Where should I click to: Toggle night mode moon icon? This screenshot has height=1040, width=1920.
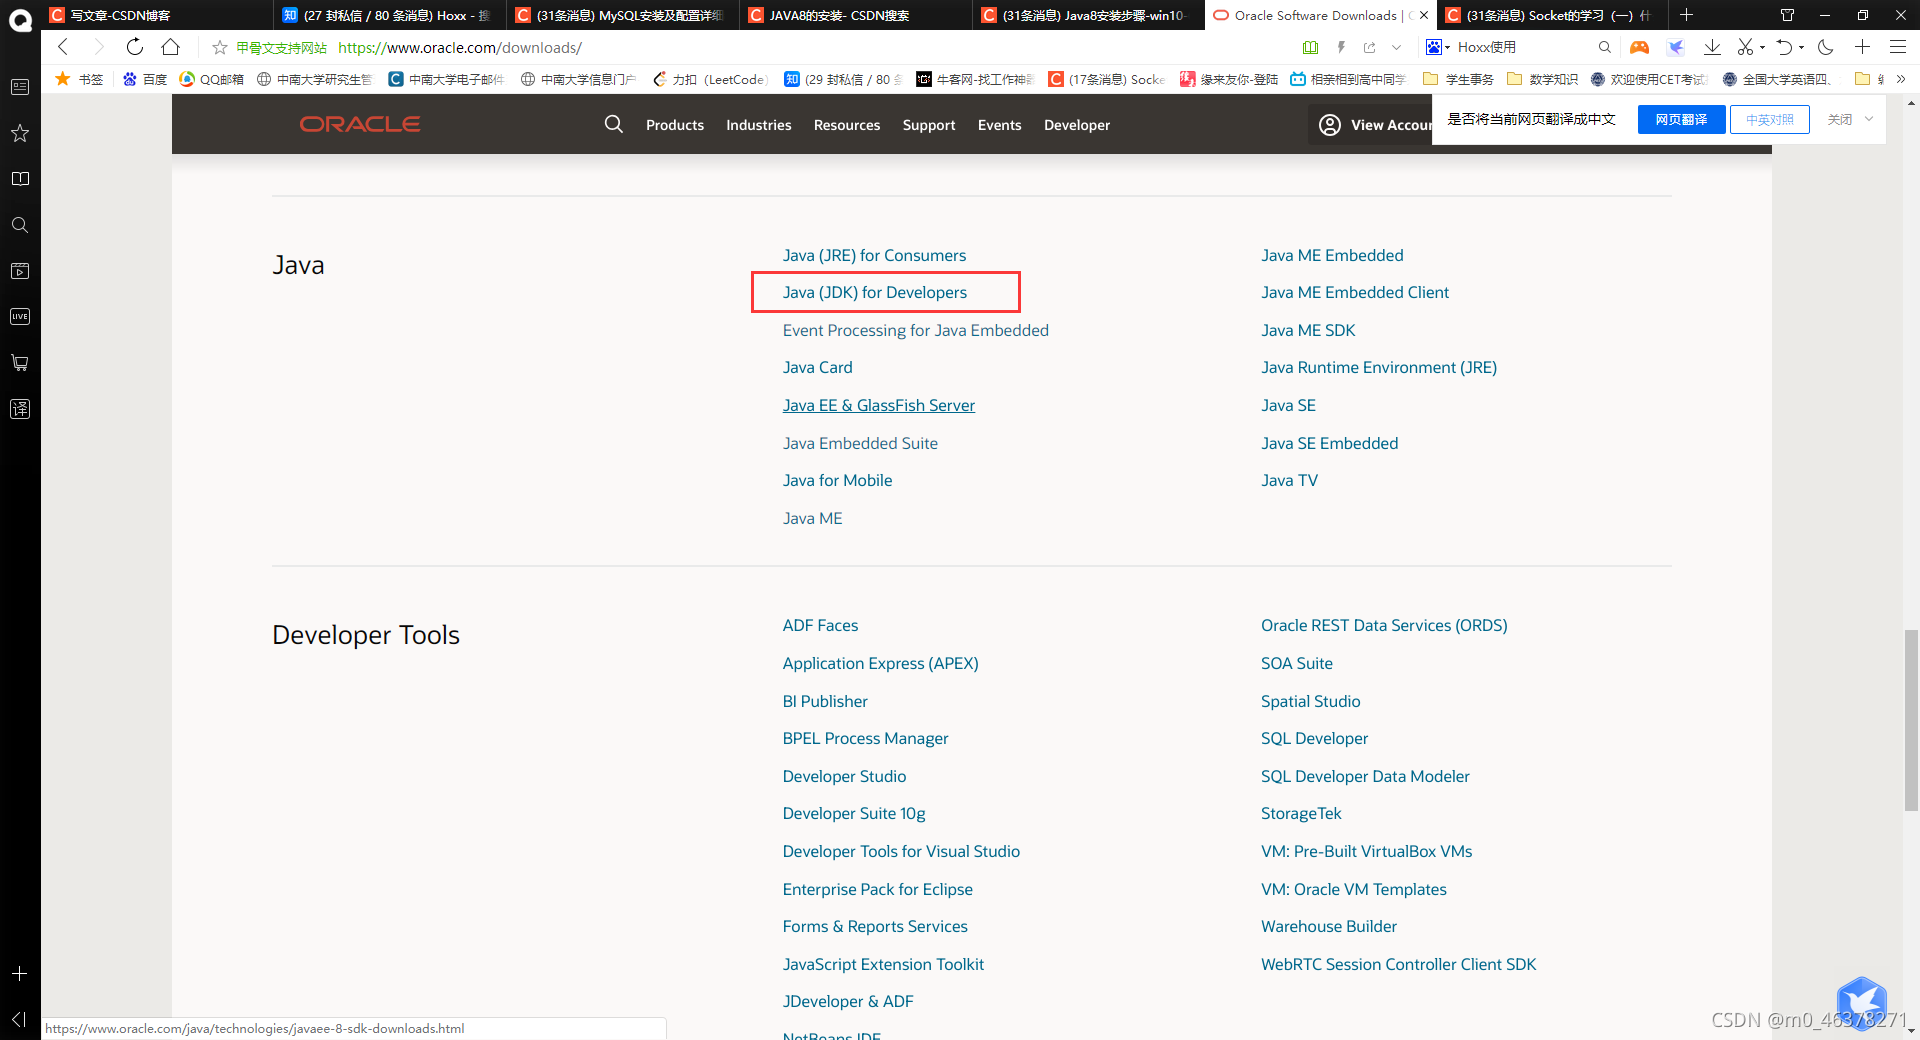pos(1825,47)
